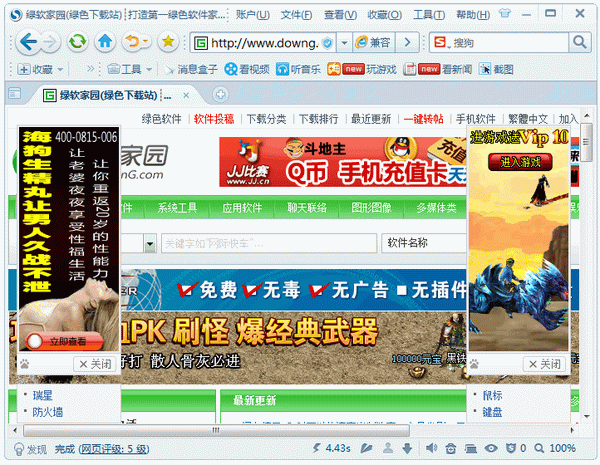Click the security shield in address bar
This screenshot has width=600, height=465.
pyautogui.click(x=328, y=43)
